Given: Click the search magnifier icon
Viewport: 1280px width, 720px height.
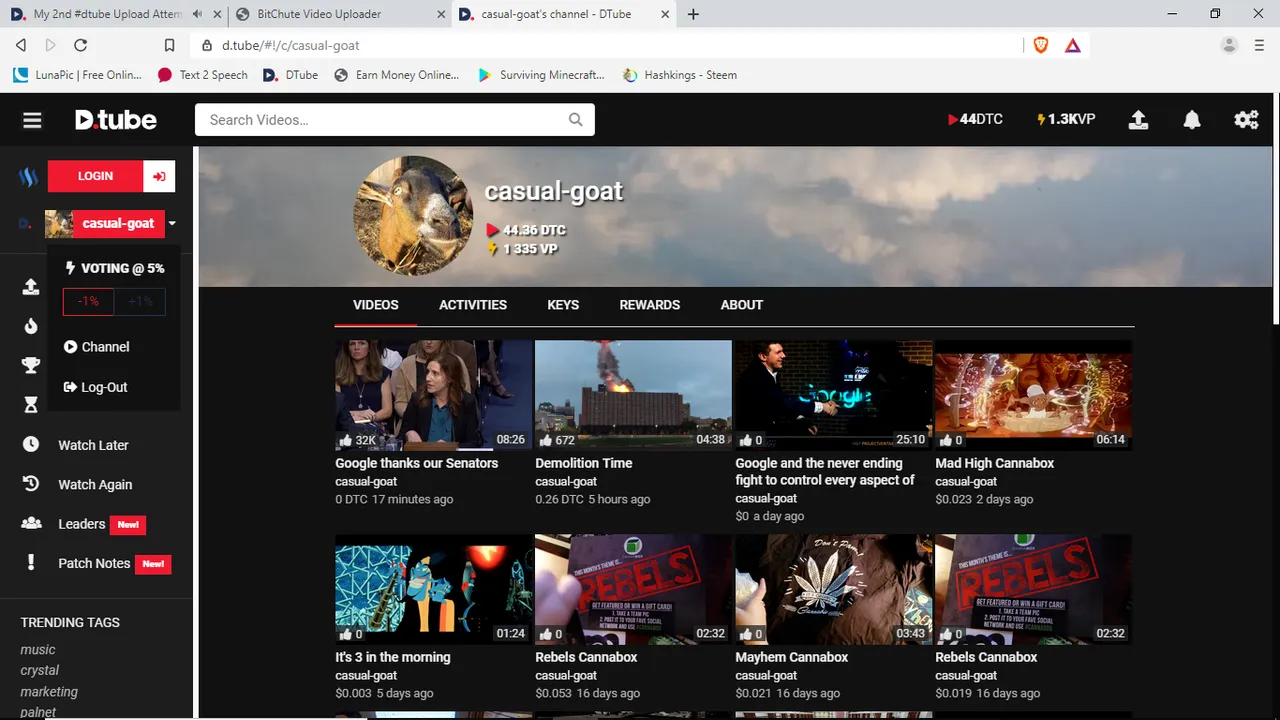Looking at the screenshot, I should (x=575, y=120).
